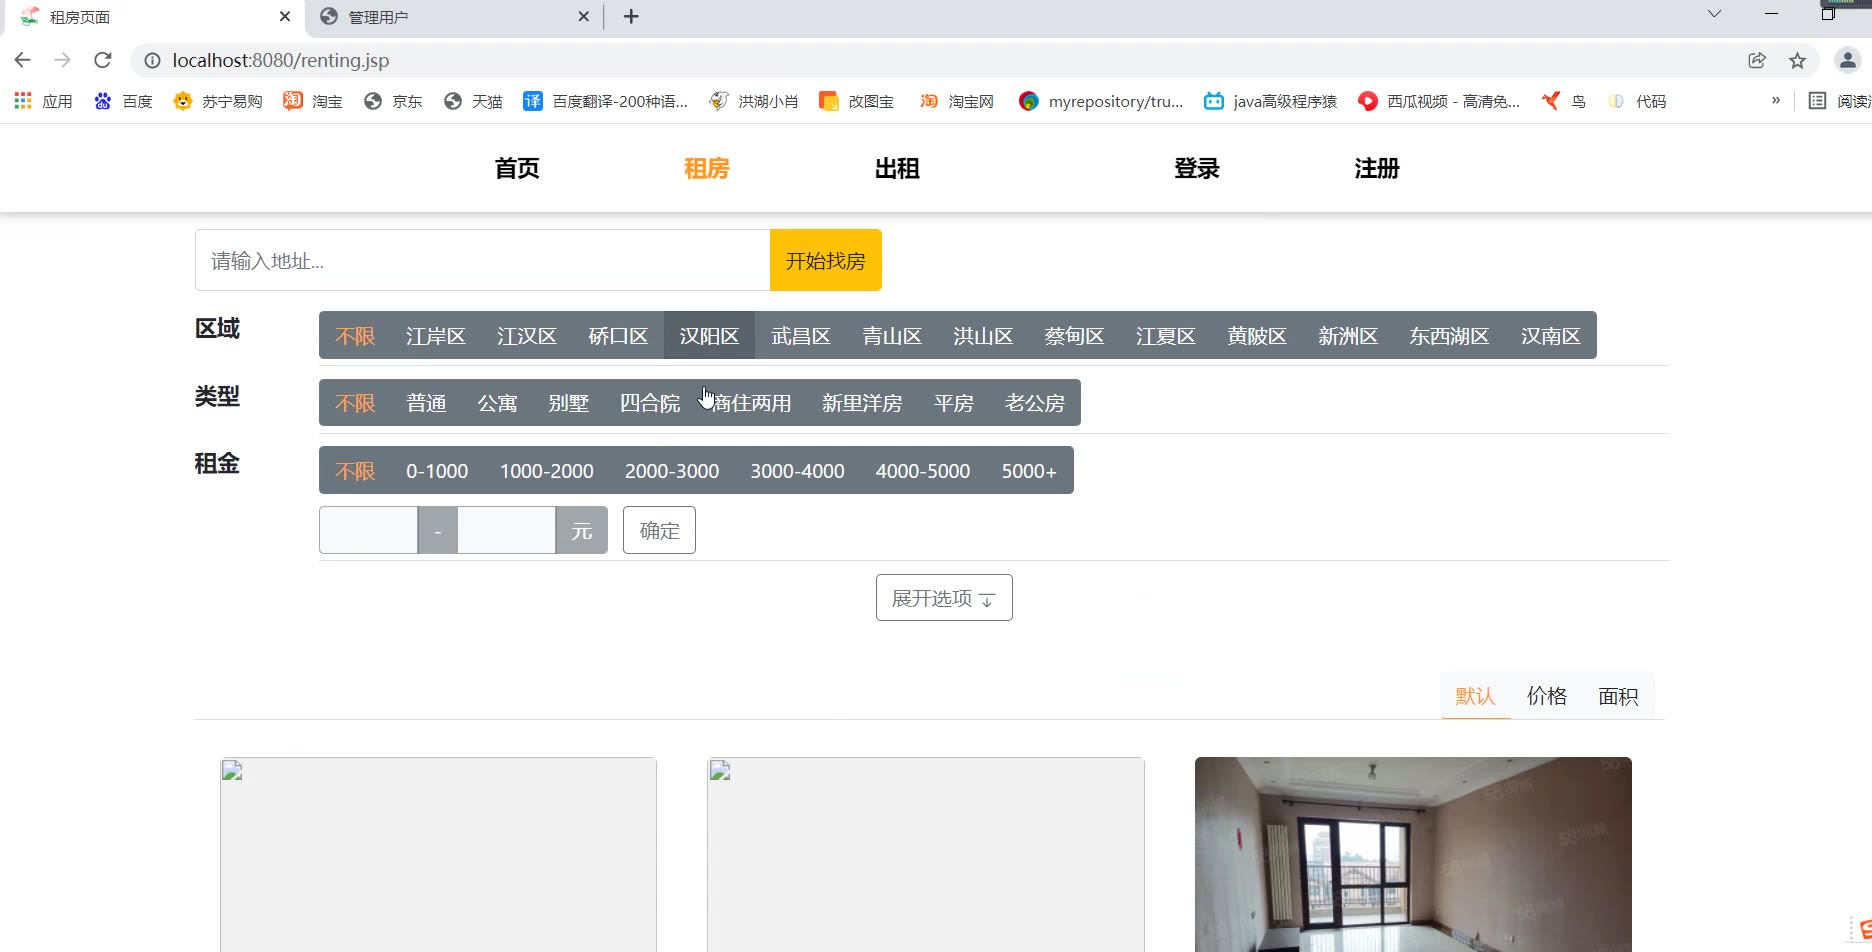Open the 西瓜视频 bookmark
The height and width of the screenshot is (952, 1872).
(1439, 101)
